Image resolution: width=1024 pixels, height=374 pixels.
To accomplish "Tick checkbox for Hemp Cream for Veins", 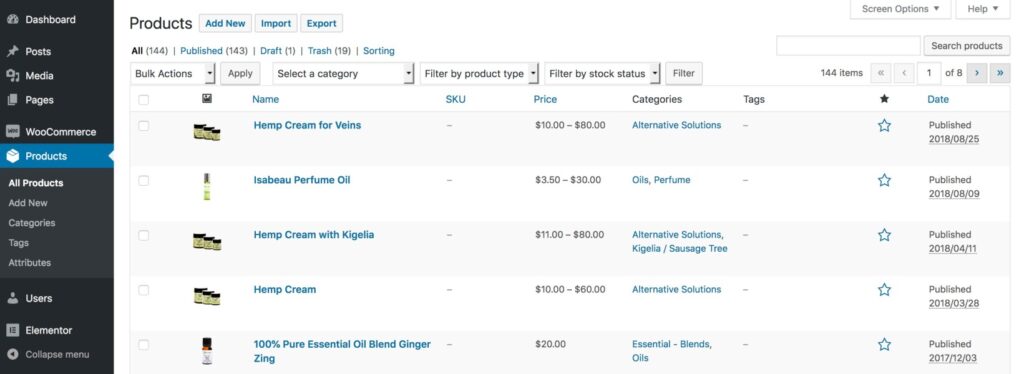I will tap(144, 125).
